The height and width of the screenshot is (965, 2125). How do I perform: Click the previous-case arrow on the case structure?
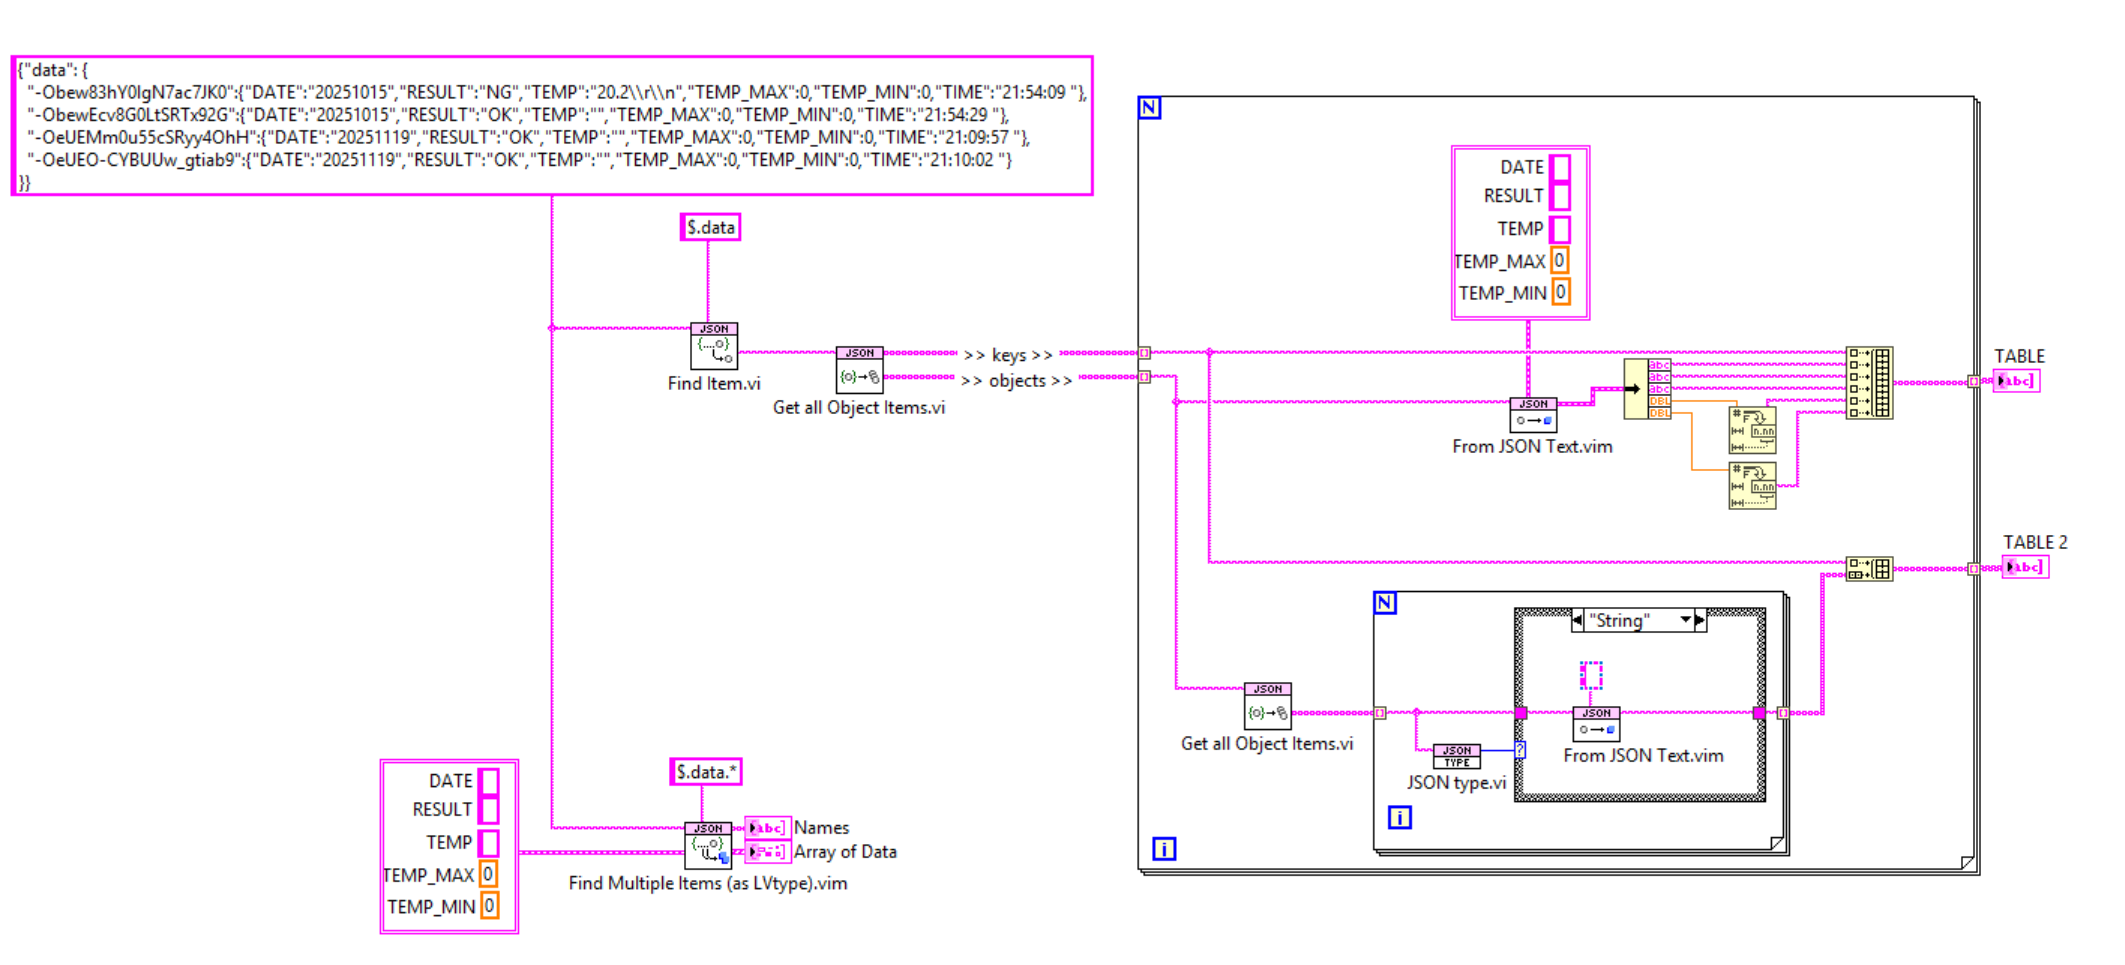point(1577,620)
